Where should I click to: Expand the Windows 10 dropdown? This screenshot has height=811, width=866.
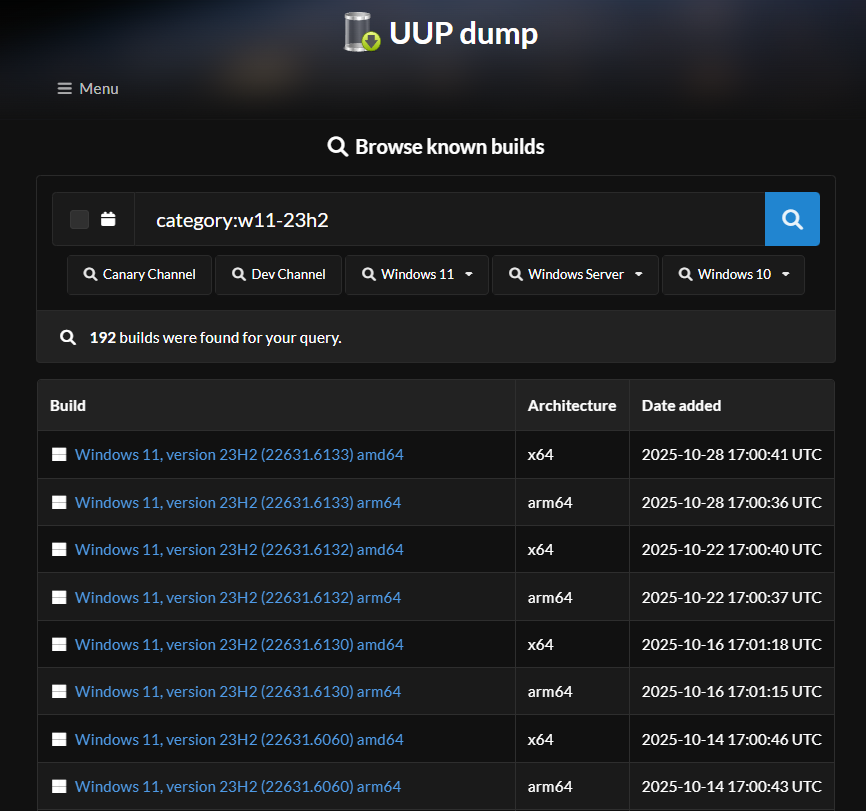pyautogui.click(x=733, y=274)
